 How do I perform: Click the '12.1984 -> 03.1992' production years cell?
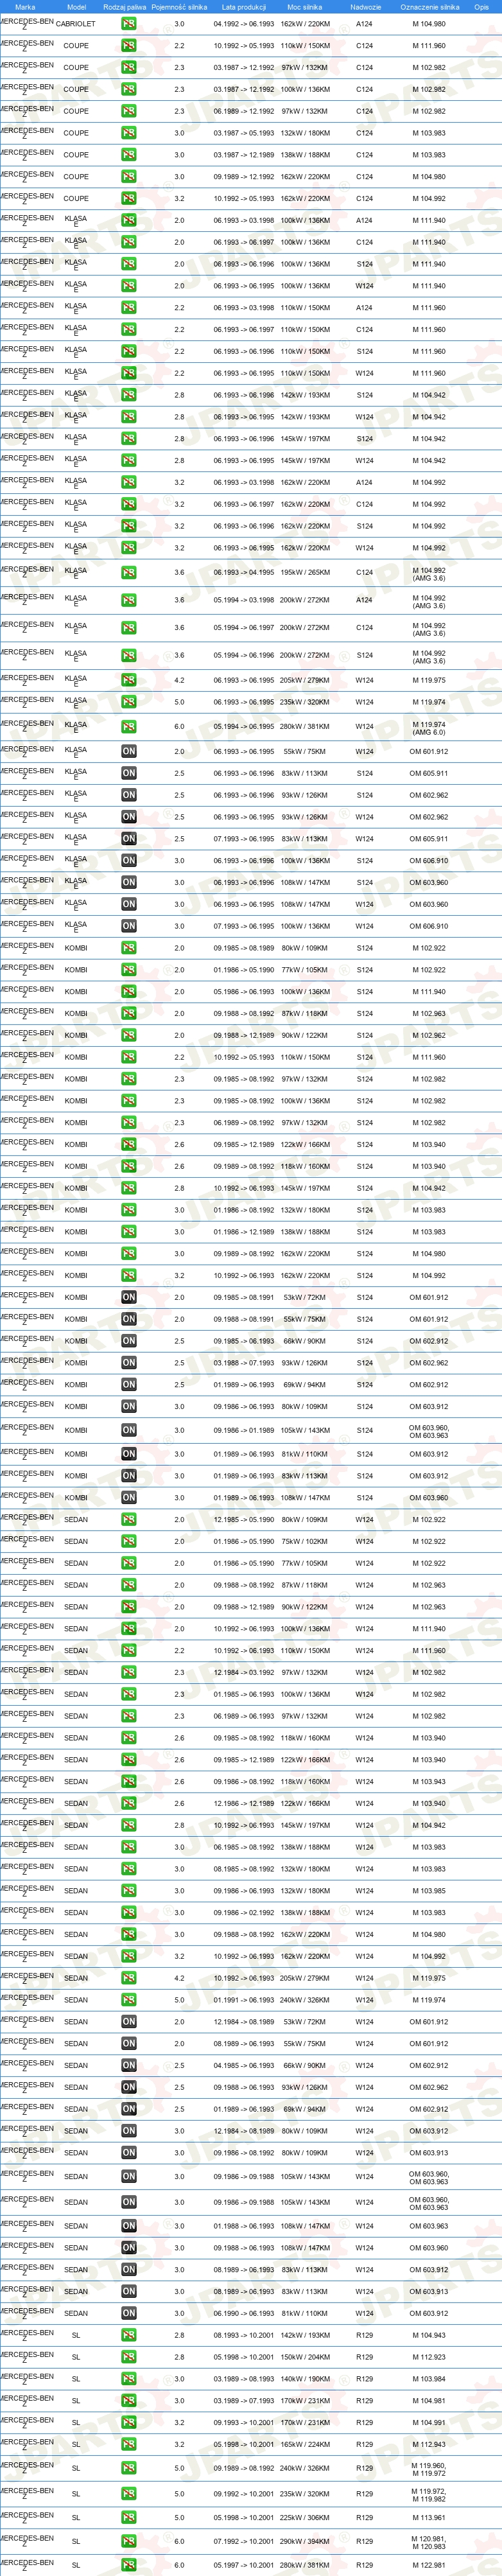pos(243,1673)
